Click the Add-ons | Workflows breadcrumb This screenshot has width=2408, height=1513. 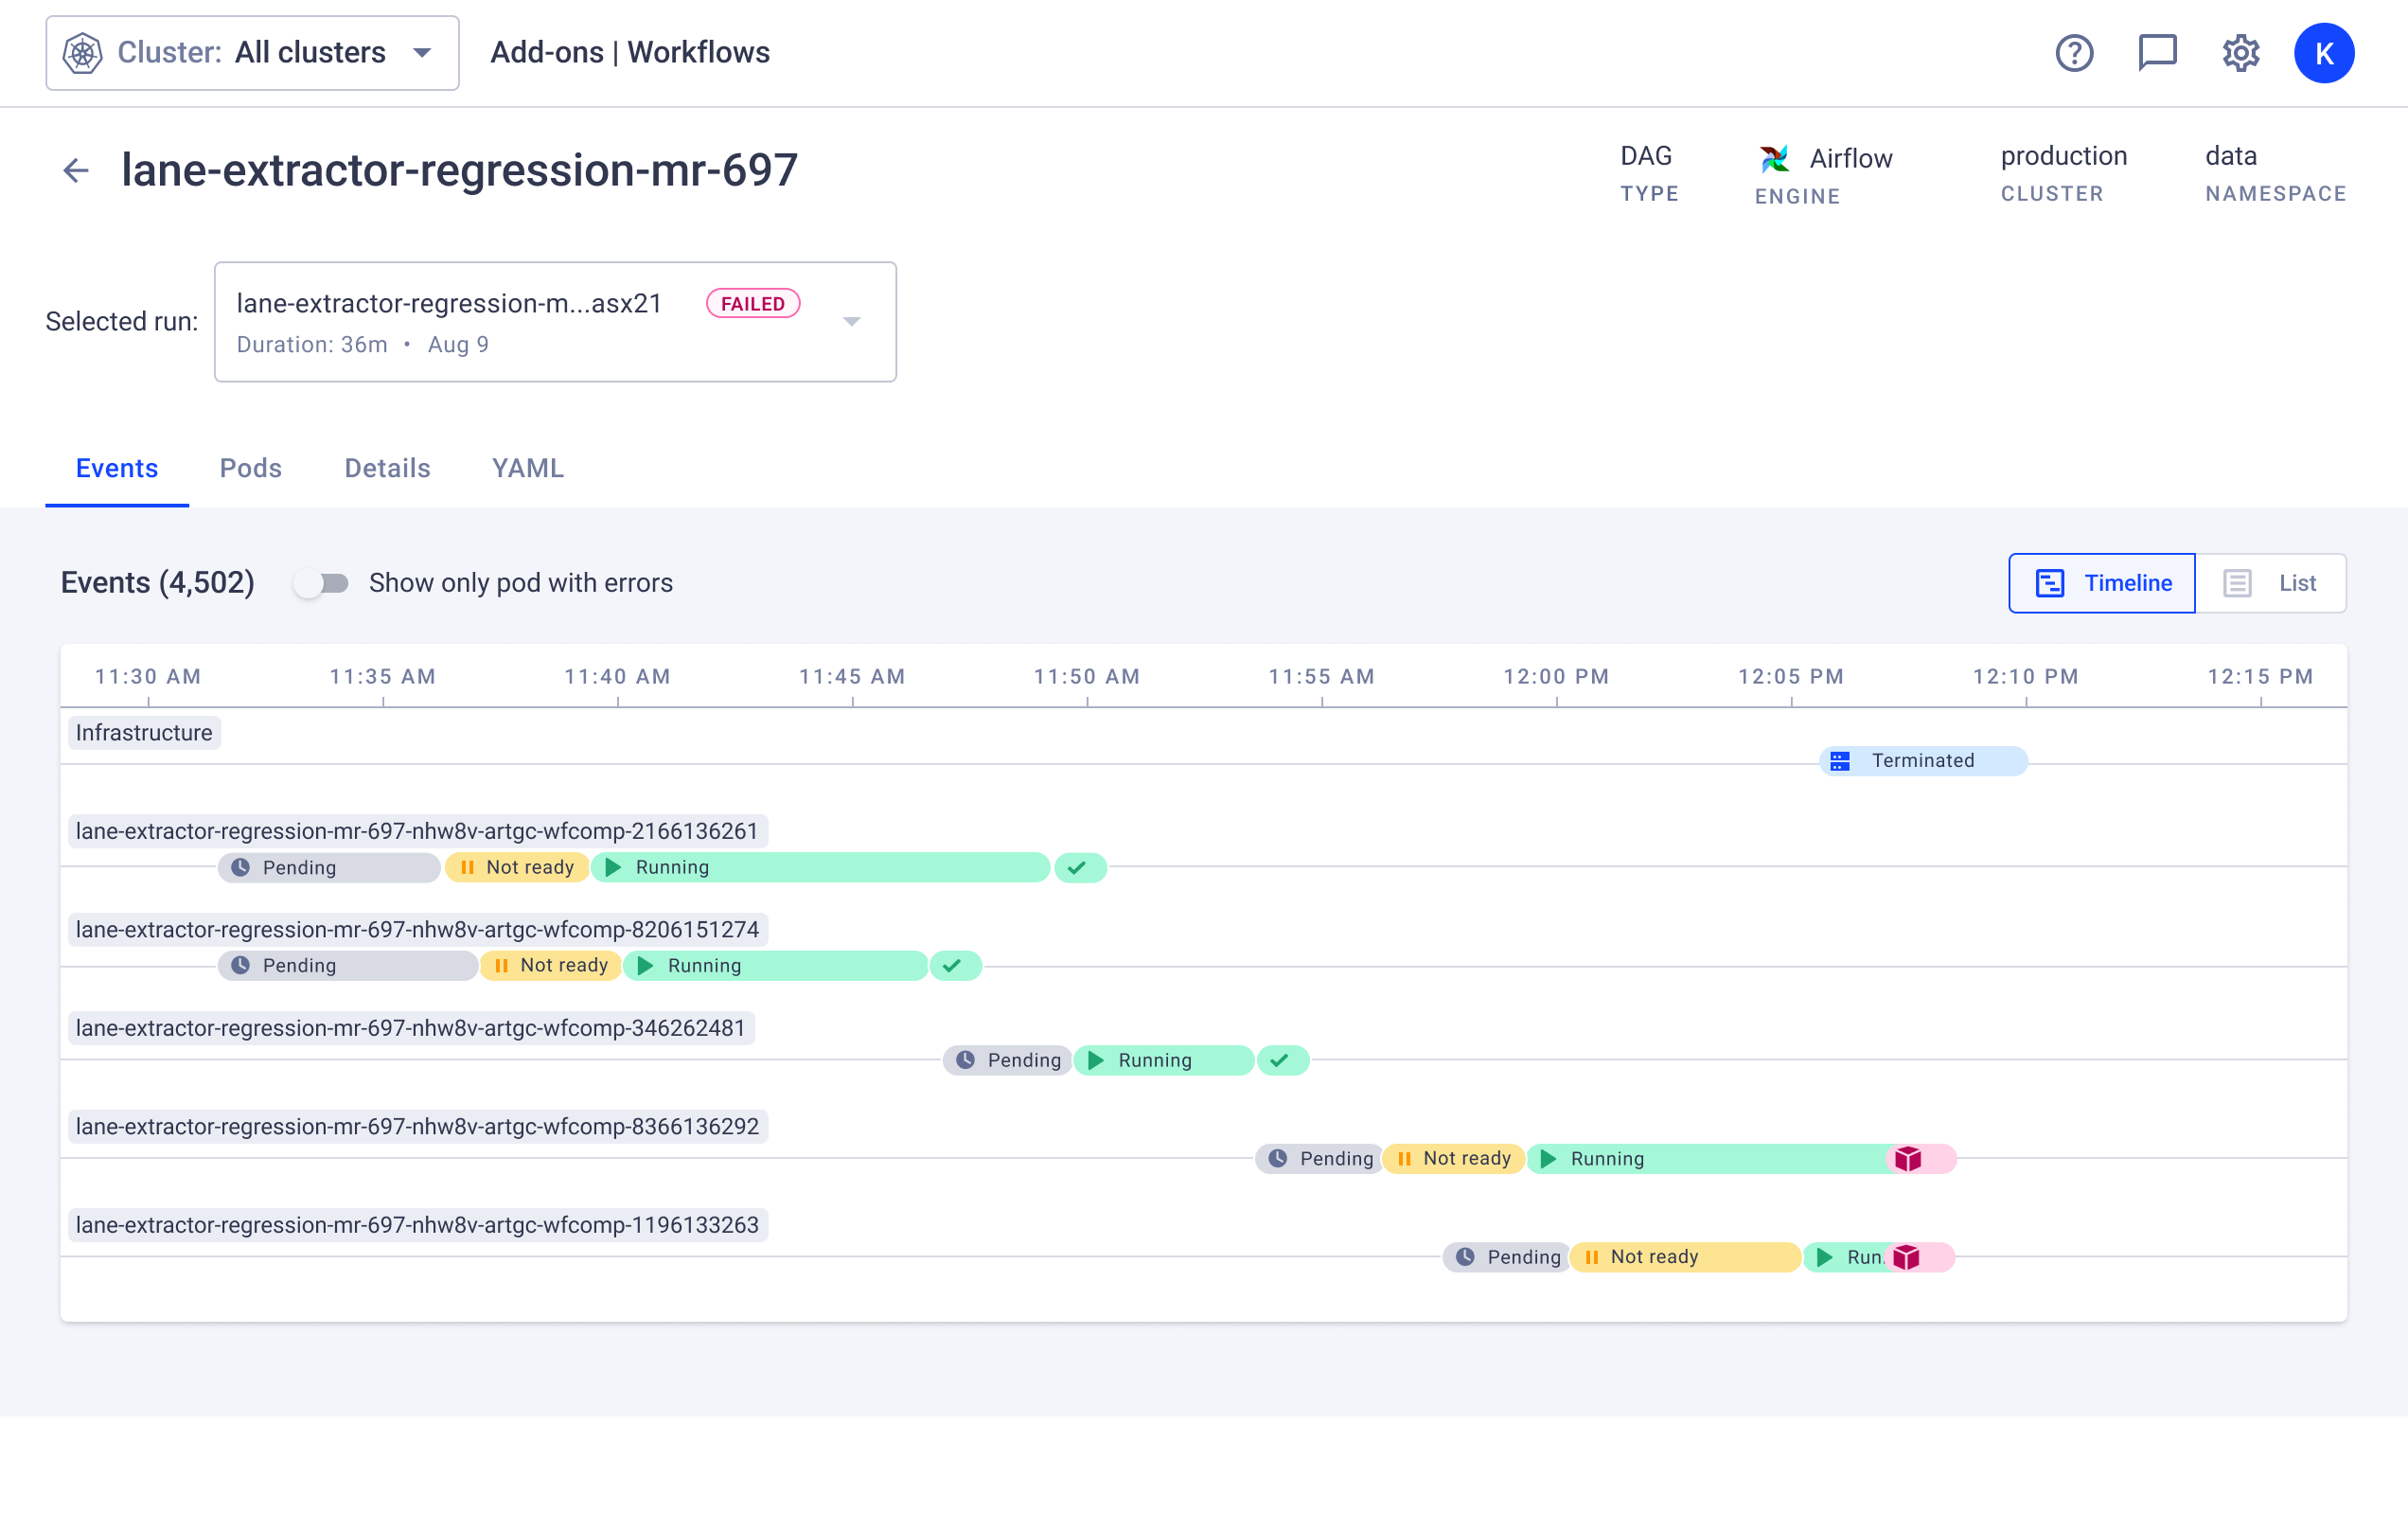[630, 53]
